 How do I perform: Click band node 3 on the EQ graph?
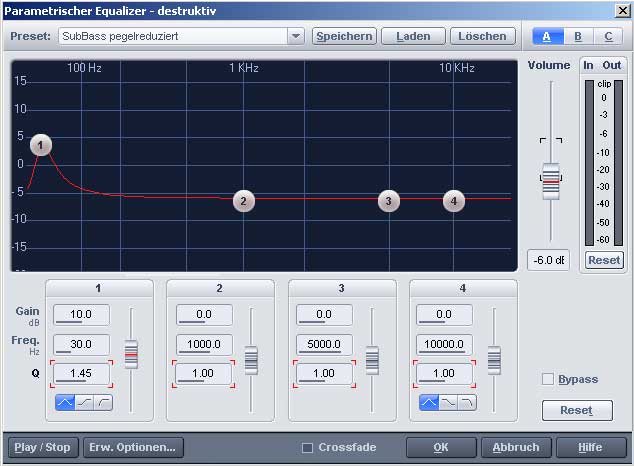(388, 201)
